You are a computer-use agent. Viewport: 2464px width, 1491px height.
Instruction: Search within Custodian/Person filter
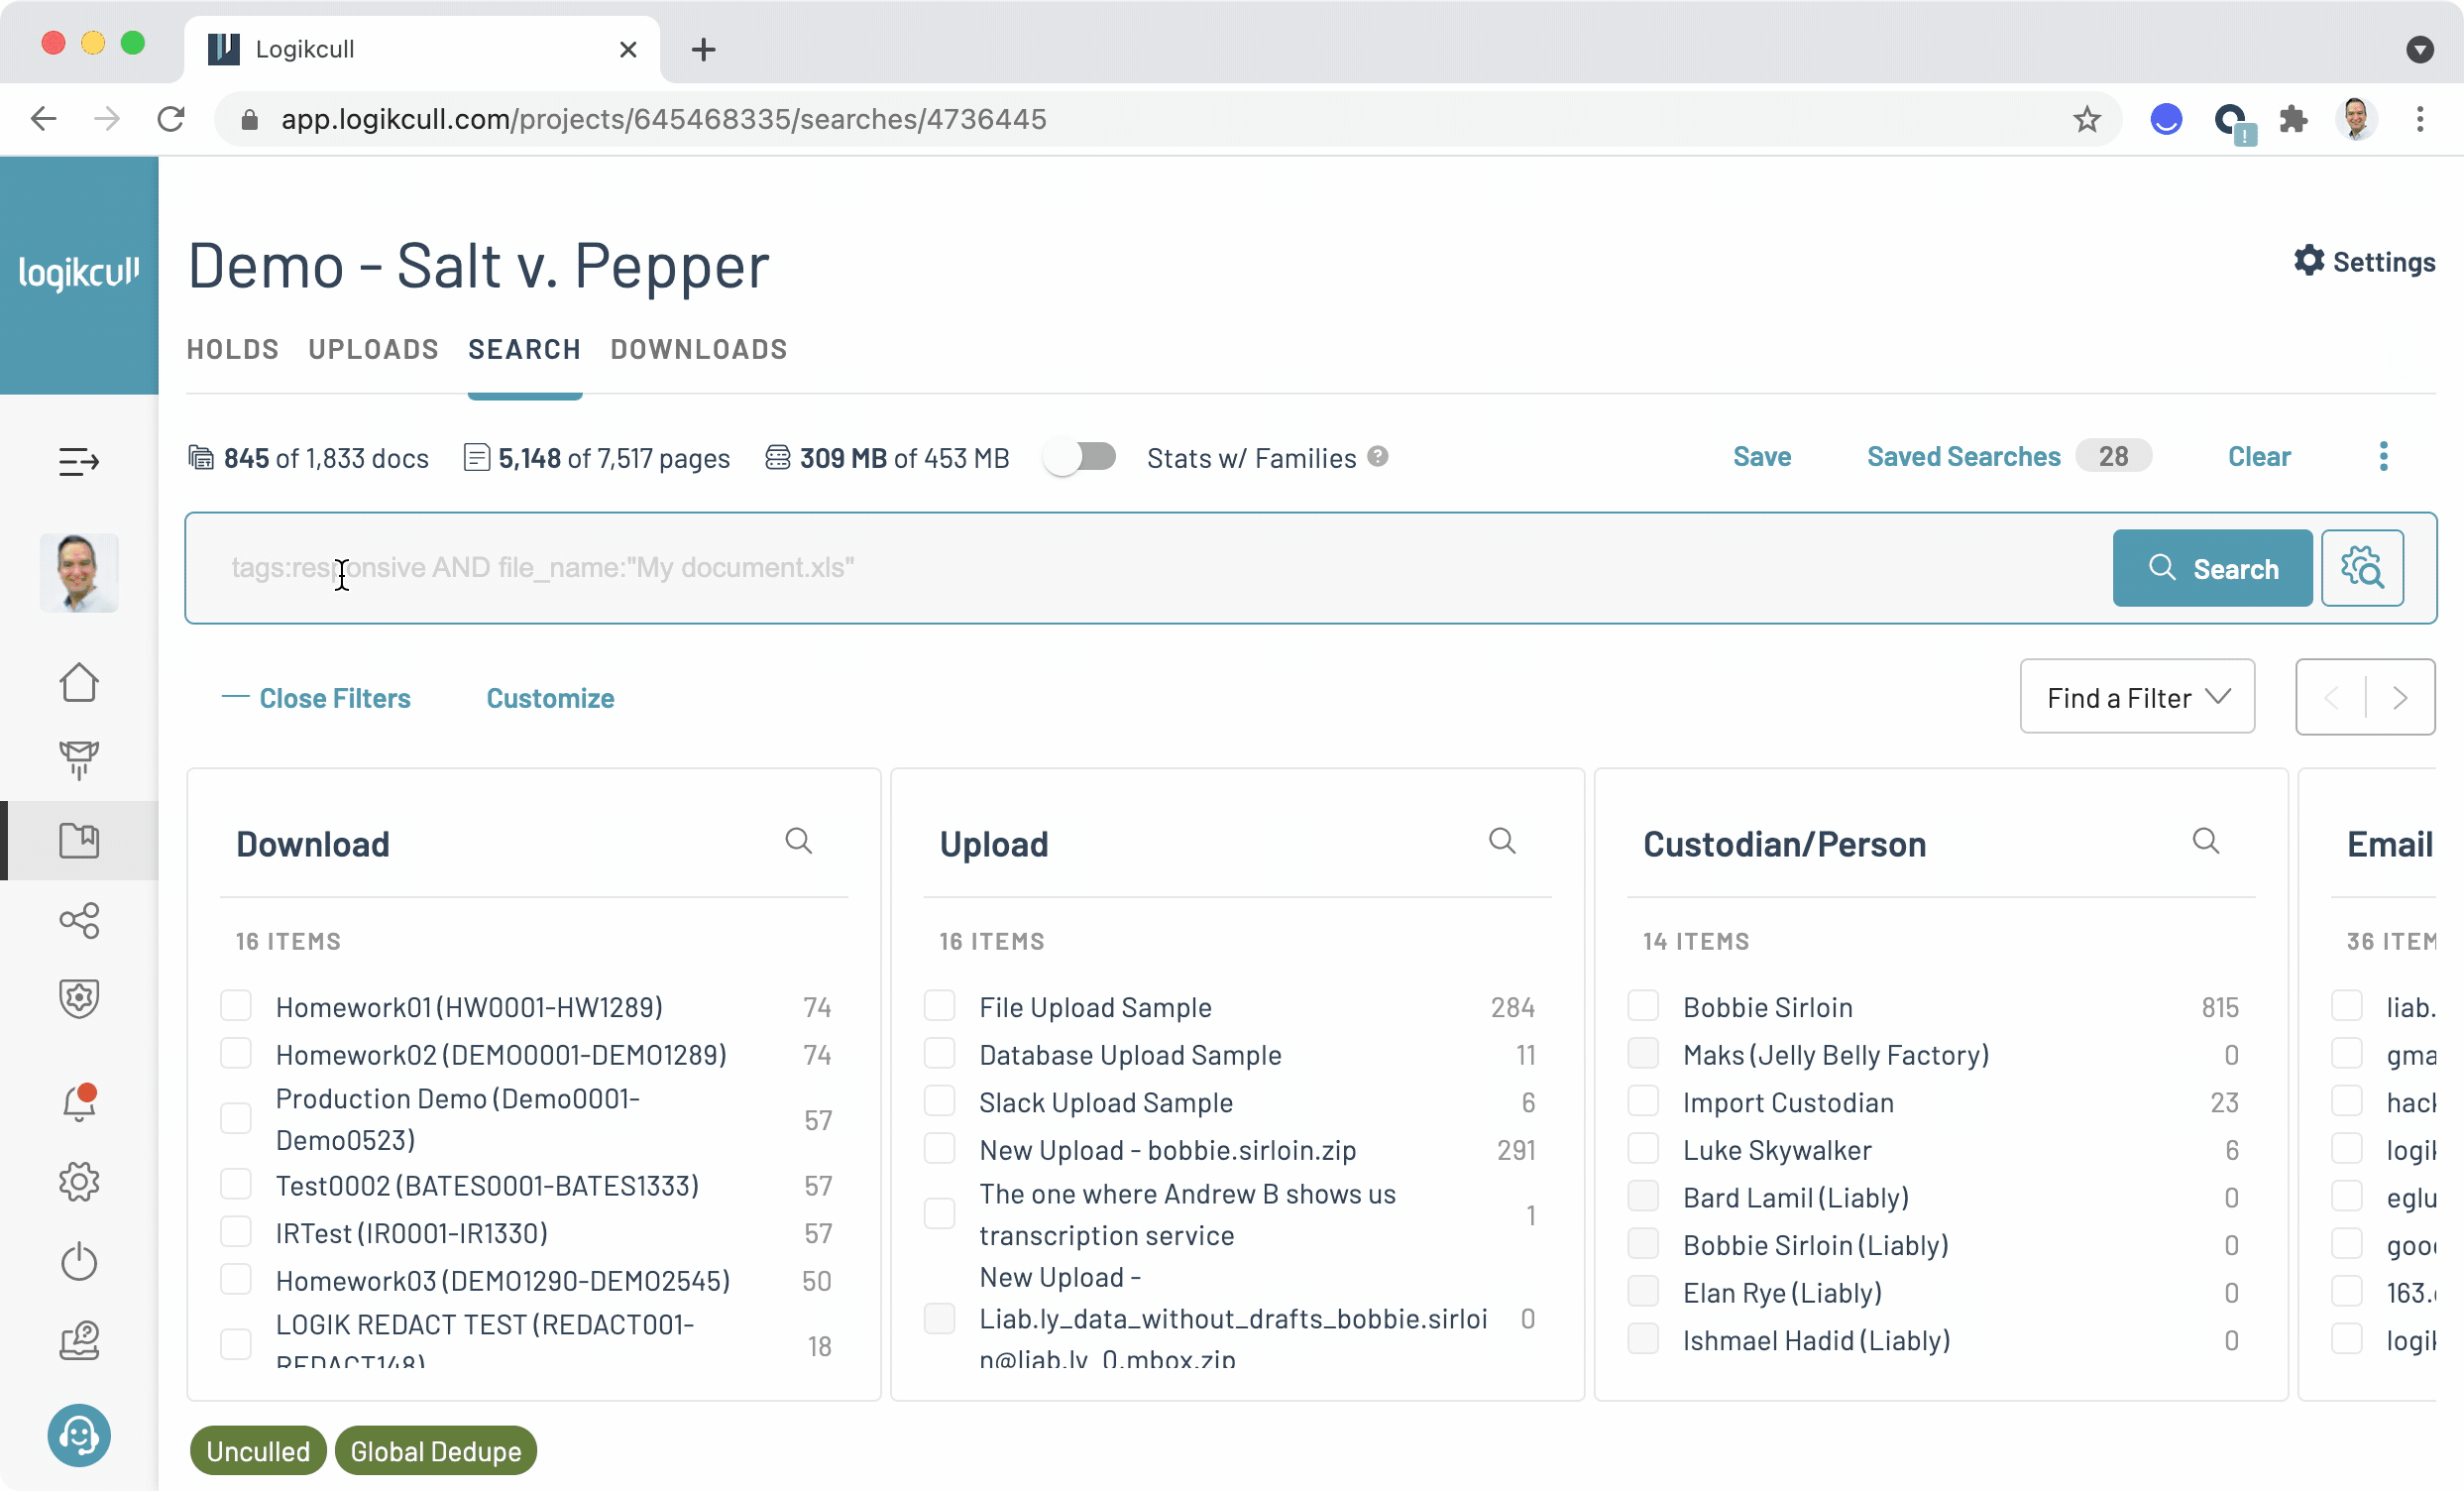tap(2206, 841)
